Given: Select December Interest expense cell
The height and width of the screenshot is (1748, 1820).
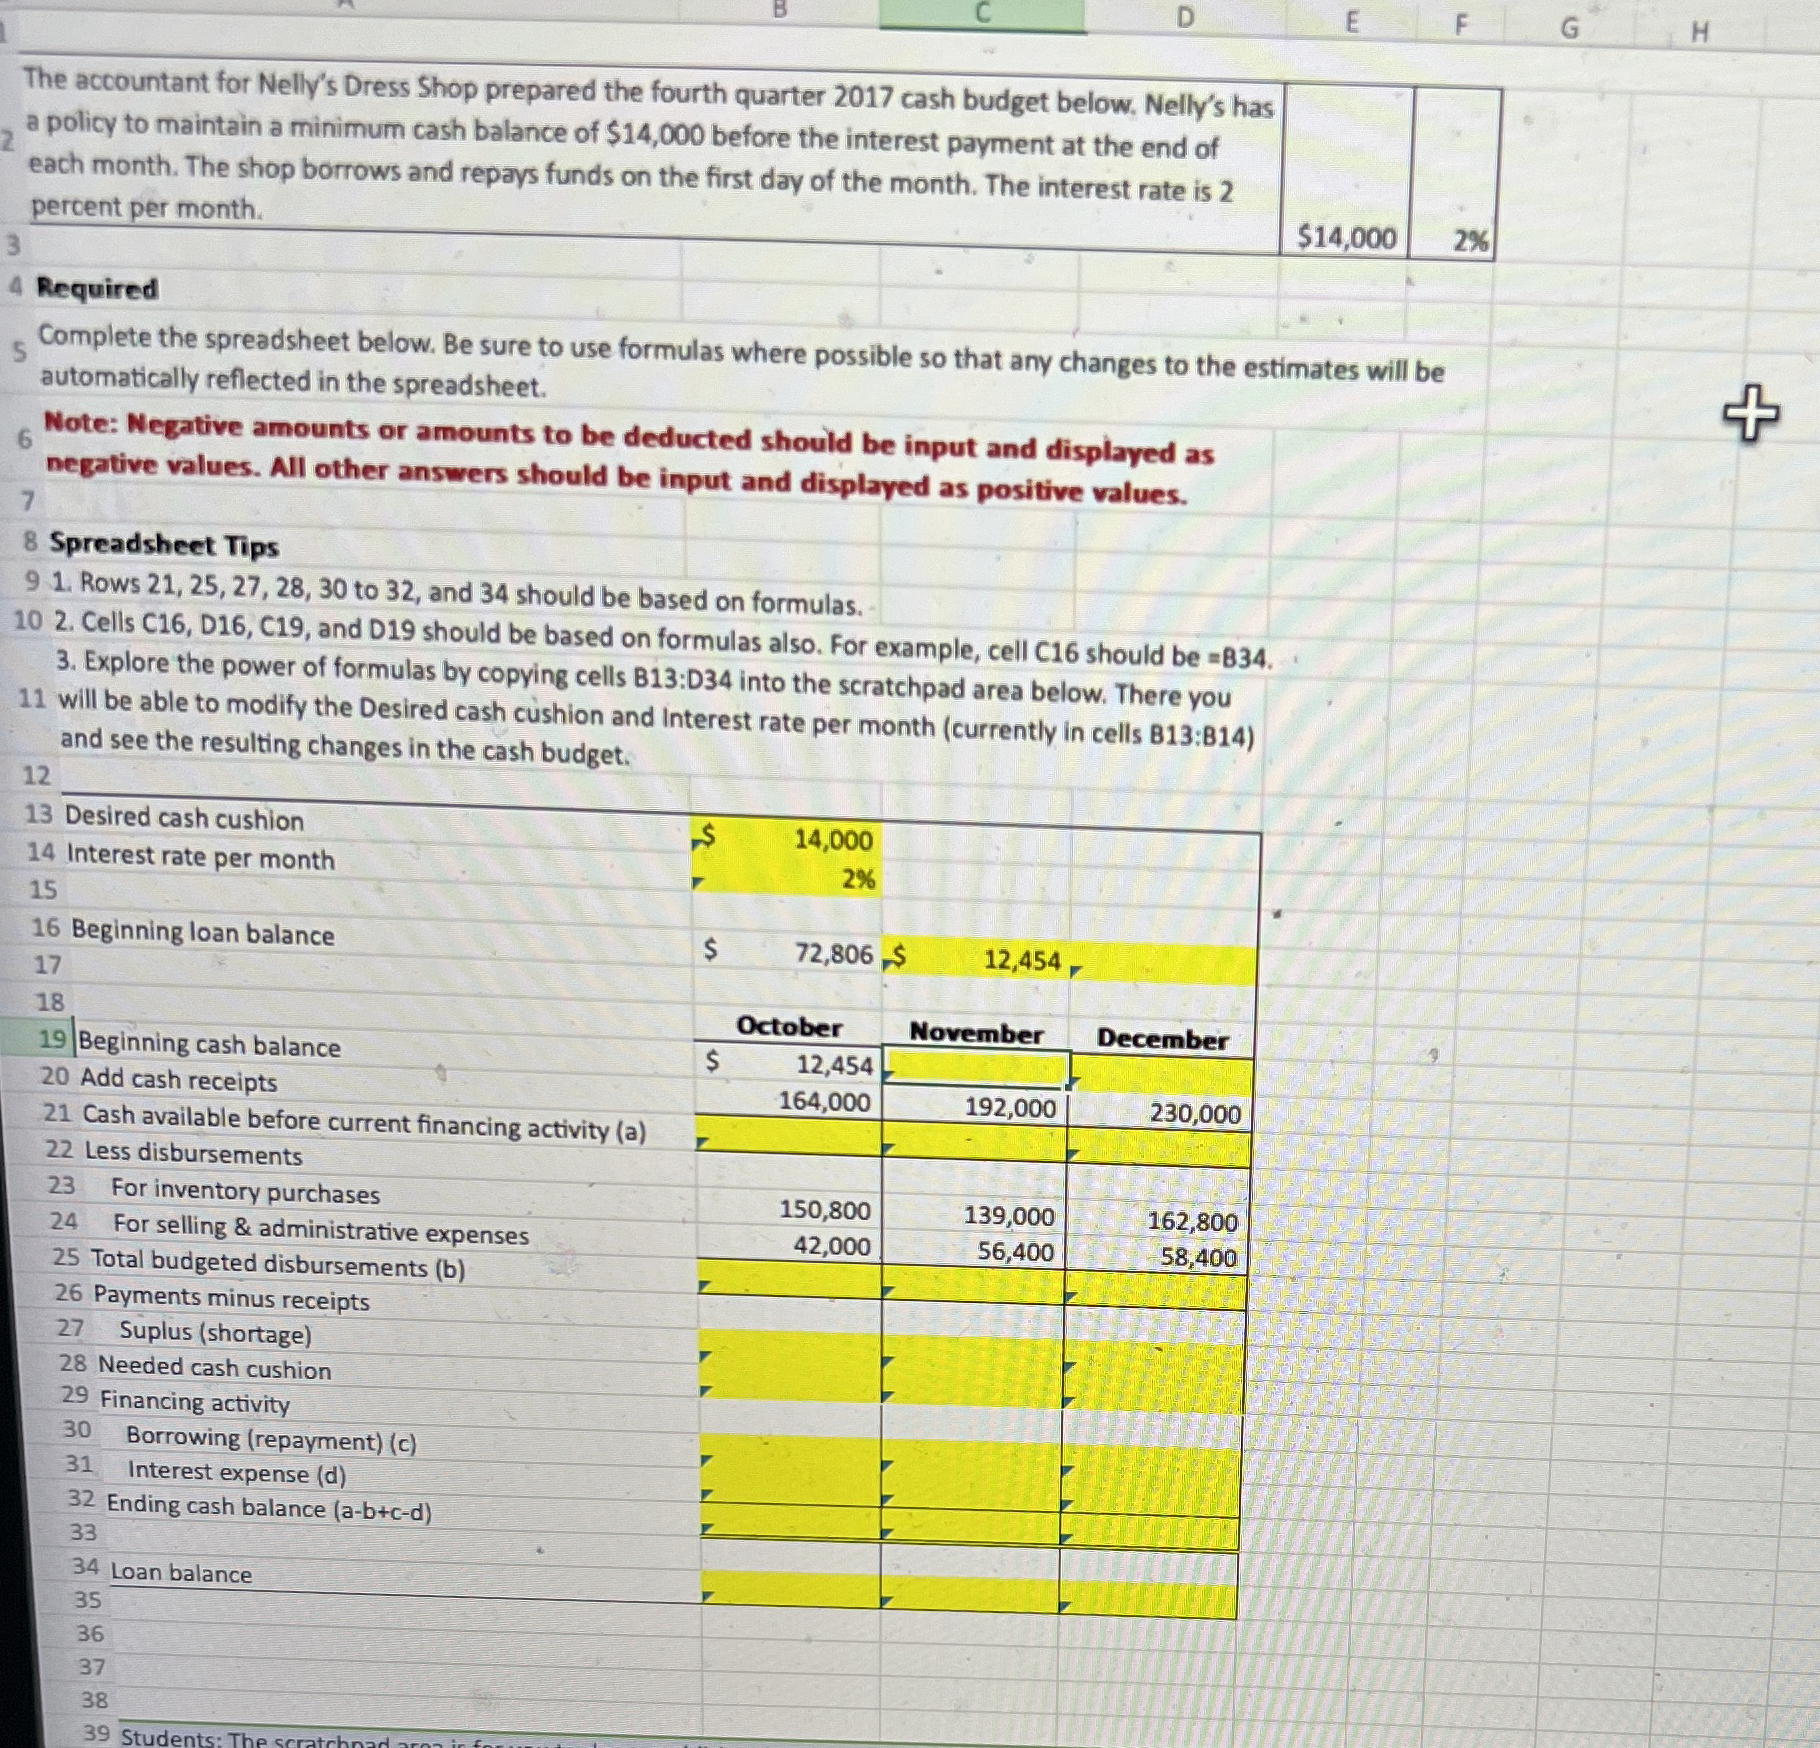Looking at the screenshot, I should [1151, 1498].
